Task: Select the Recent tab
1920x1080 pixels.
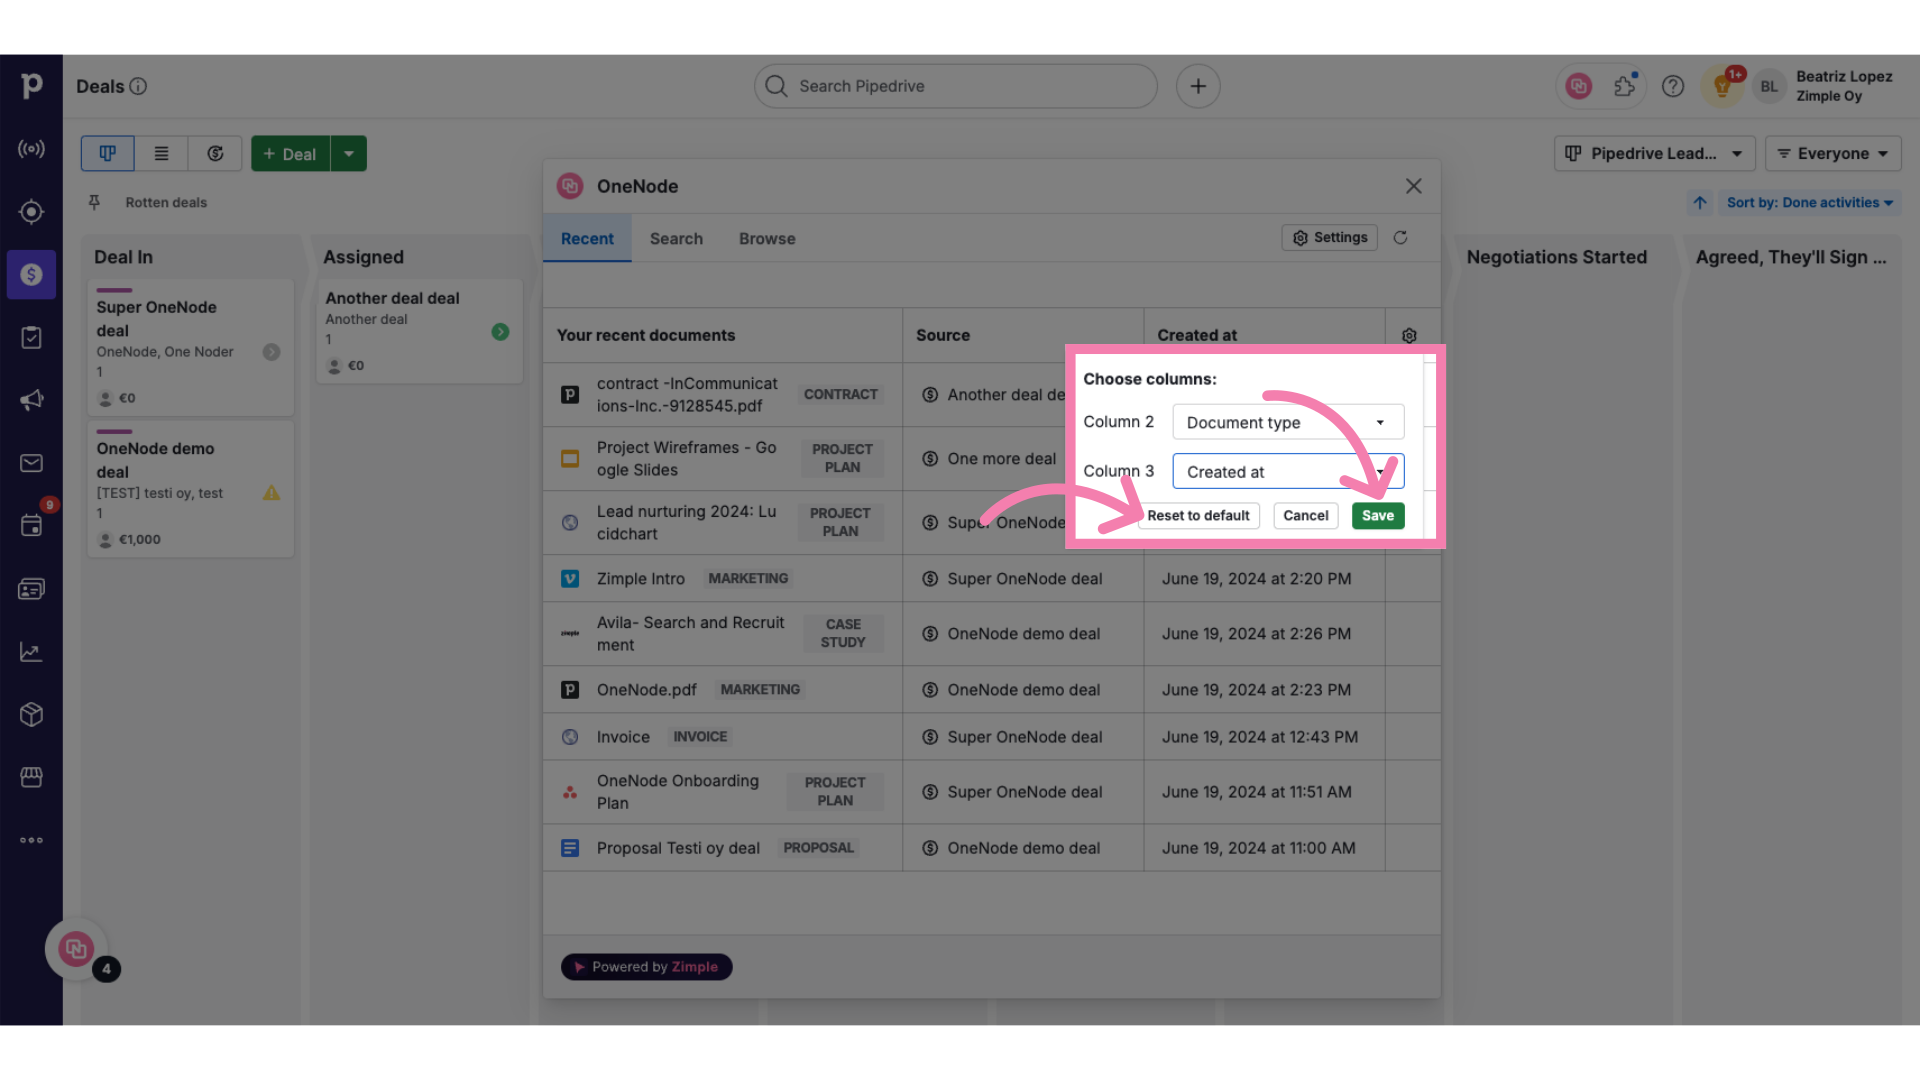Action: coord(587,239)
